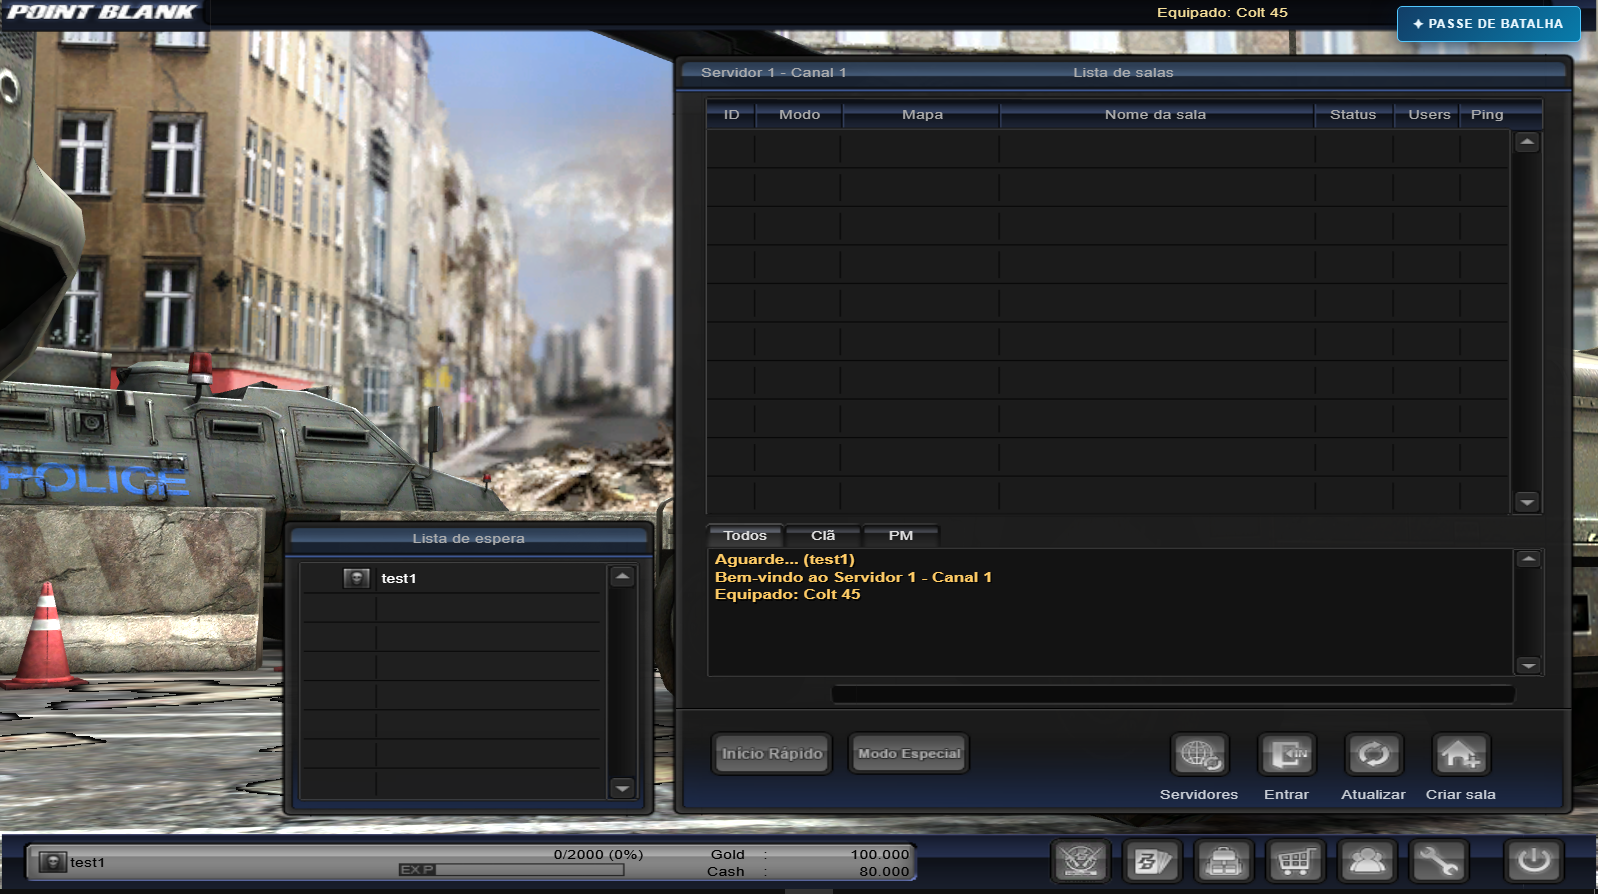1598x894 pixels.
Task: Click chat box scroll up arrow
Action: tap(1528, 559)
